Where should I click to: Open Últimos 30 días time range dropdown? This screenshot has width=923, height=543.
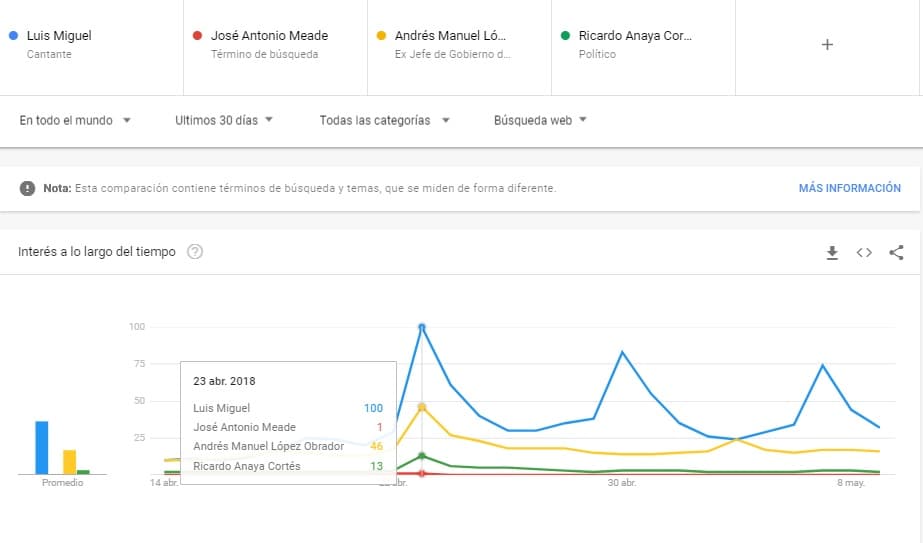coord(224,120)
